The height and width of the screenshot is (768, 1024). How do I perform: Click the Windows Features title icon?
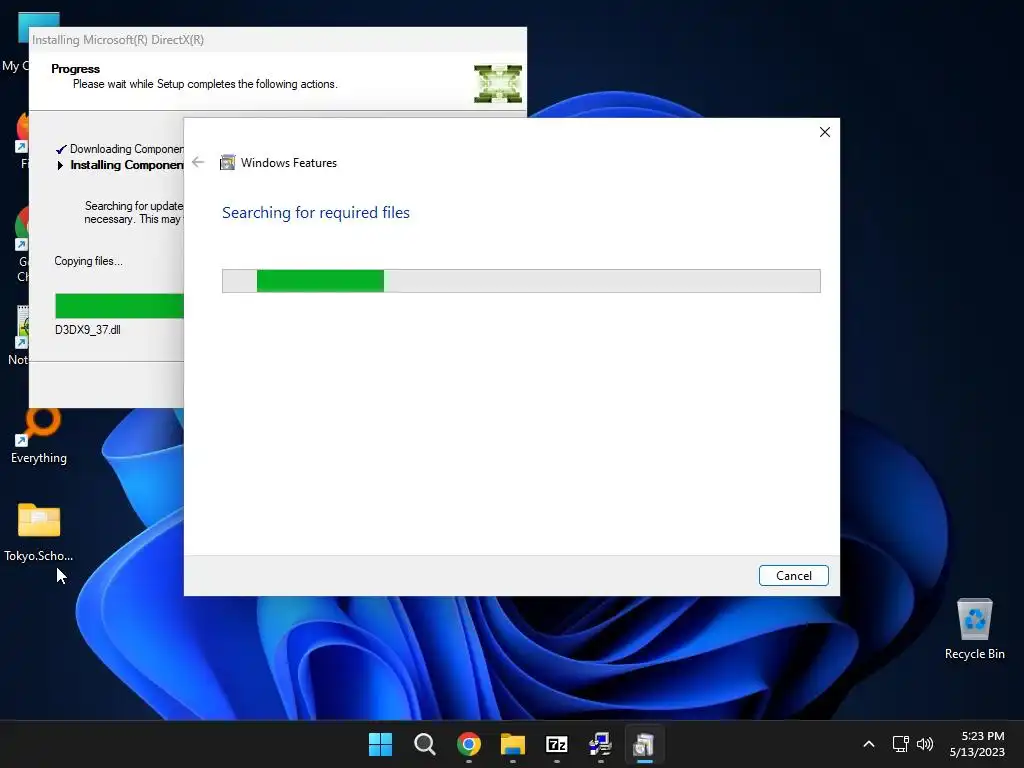[x=227, y=163]
